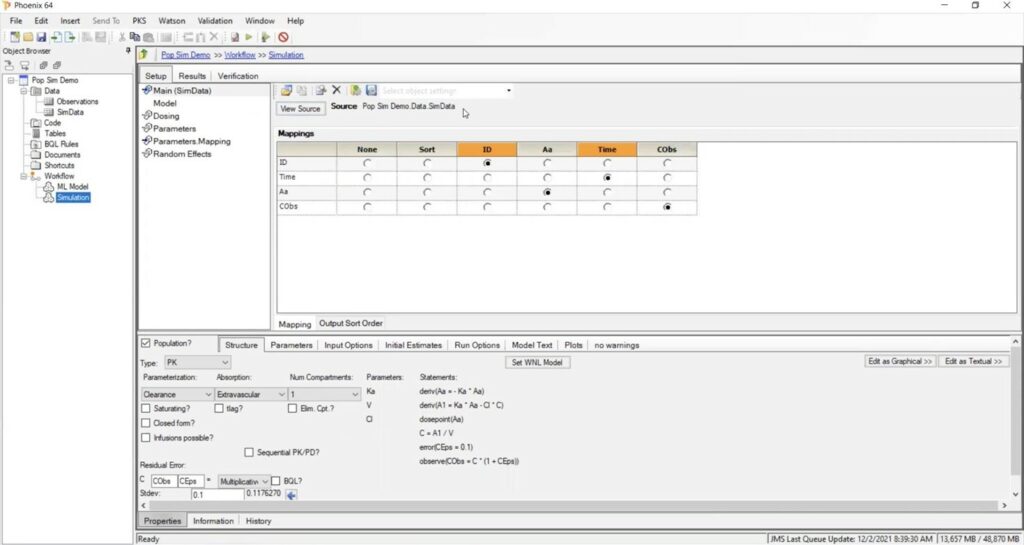Open the File menu
Image resolution: width=1024 pixels, height=545 pixels.
click(x=16, y=21)
